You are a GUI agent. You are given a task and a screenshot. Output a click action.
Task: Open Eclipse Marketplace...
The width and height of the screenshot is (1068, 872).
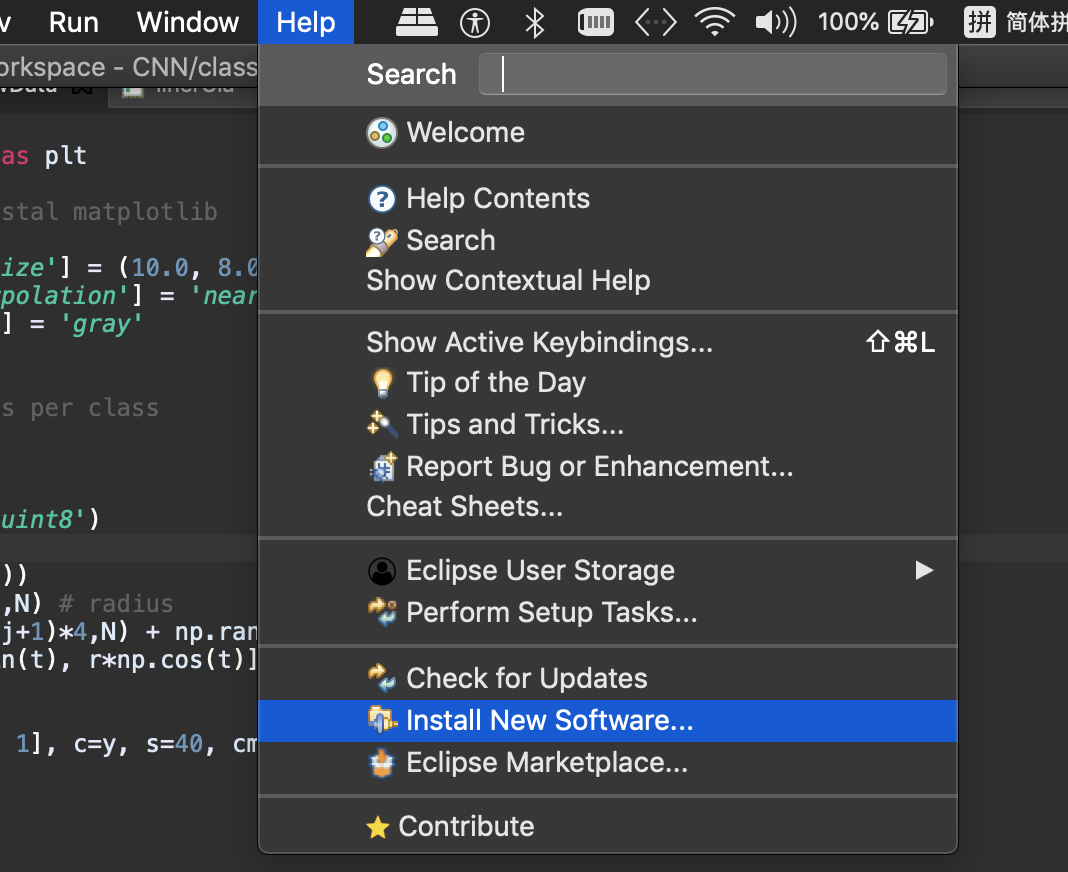608,762
